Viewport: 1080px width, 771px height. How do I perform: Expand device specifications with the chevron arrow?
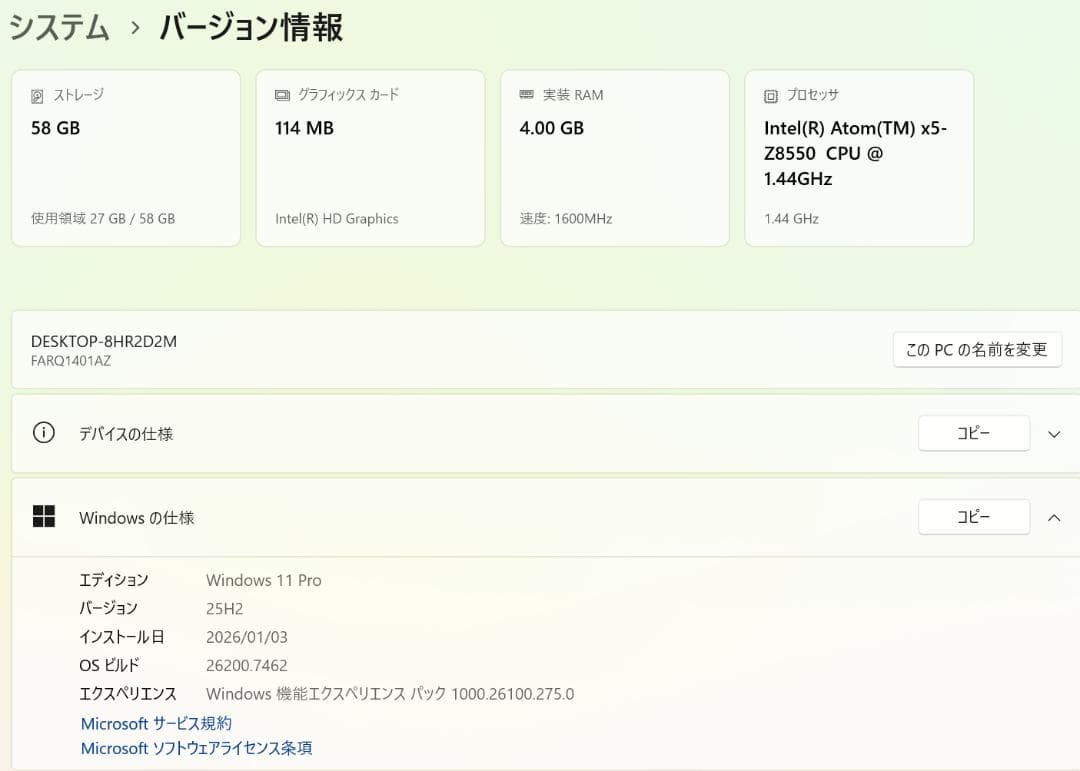[1053, 434]
